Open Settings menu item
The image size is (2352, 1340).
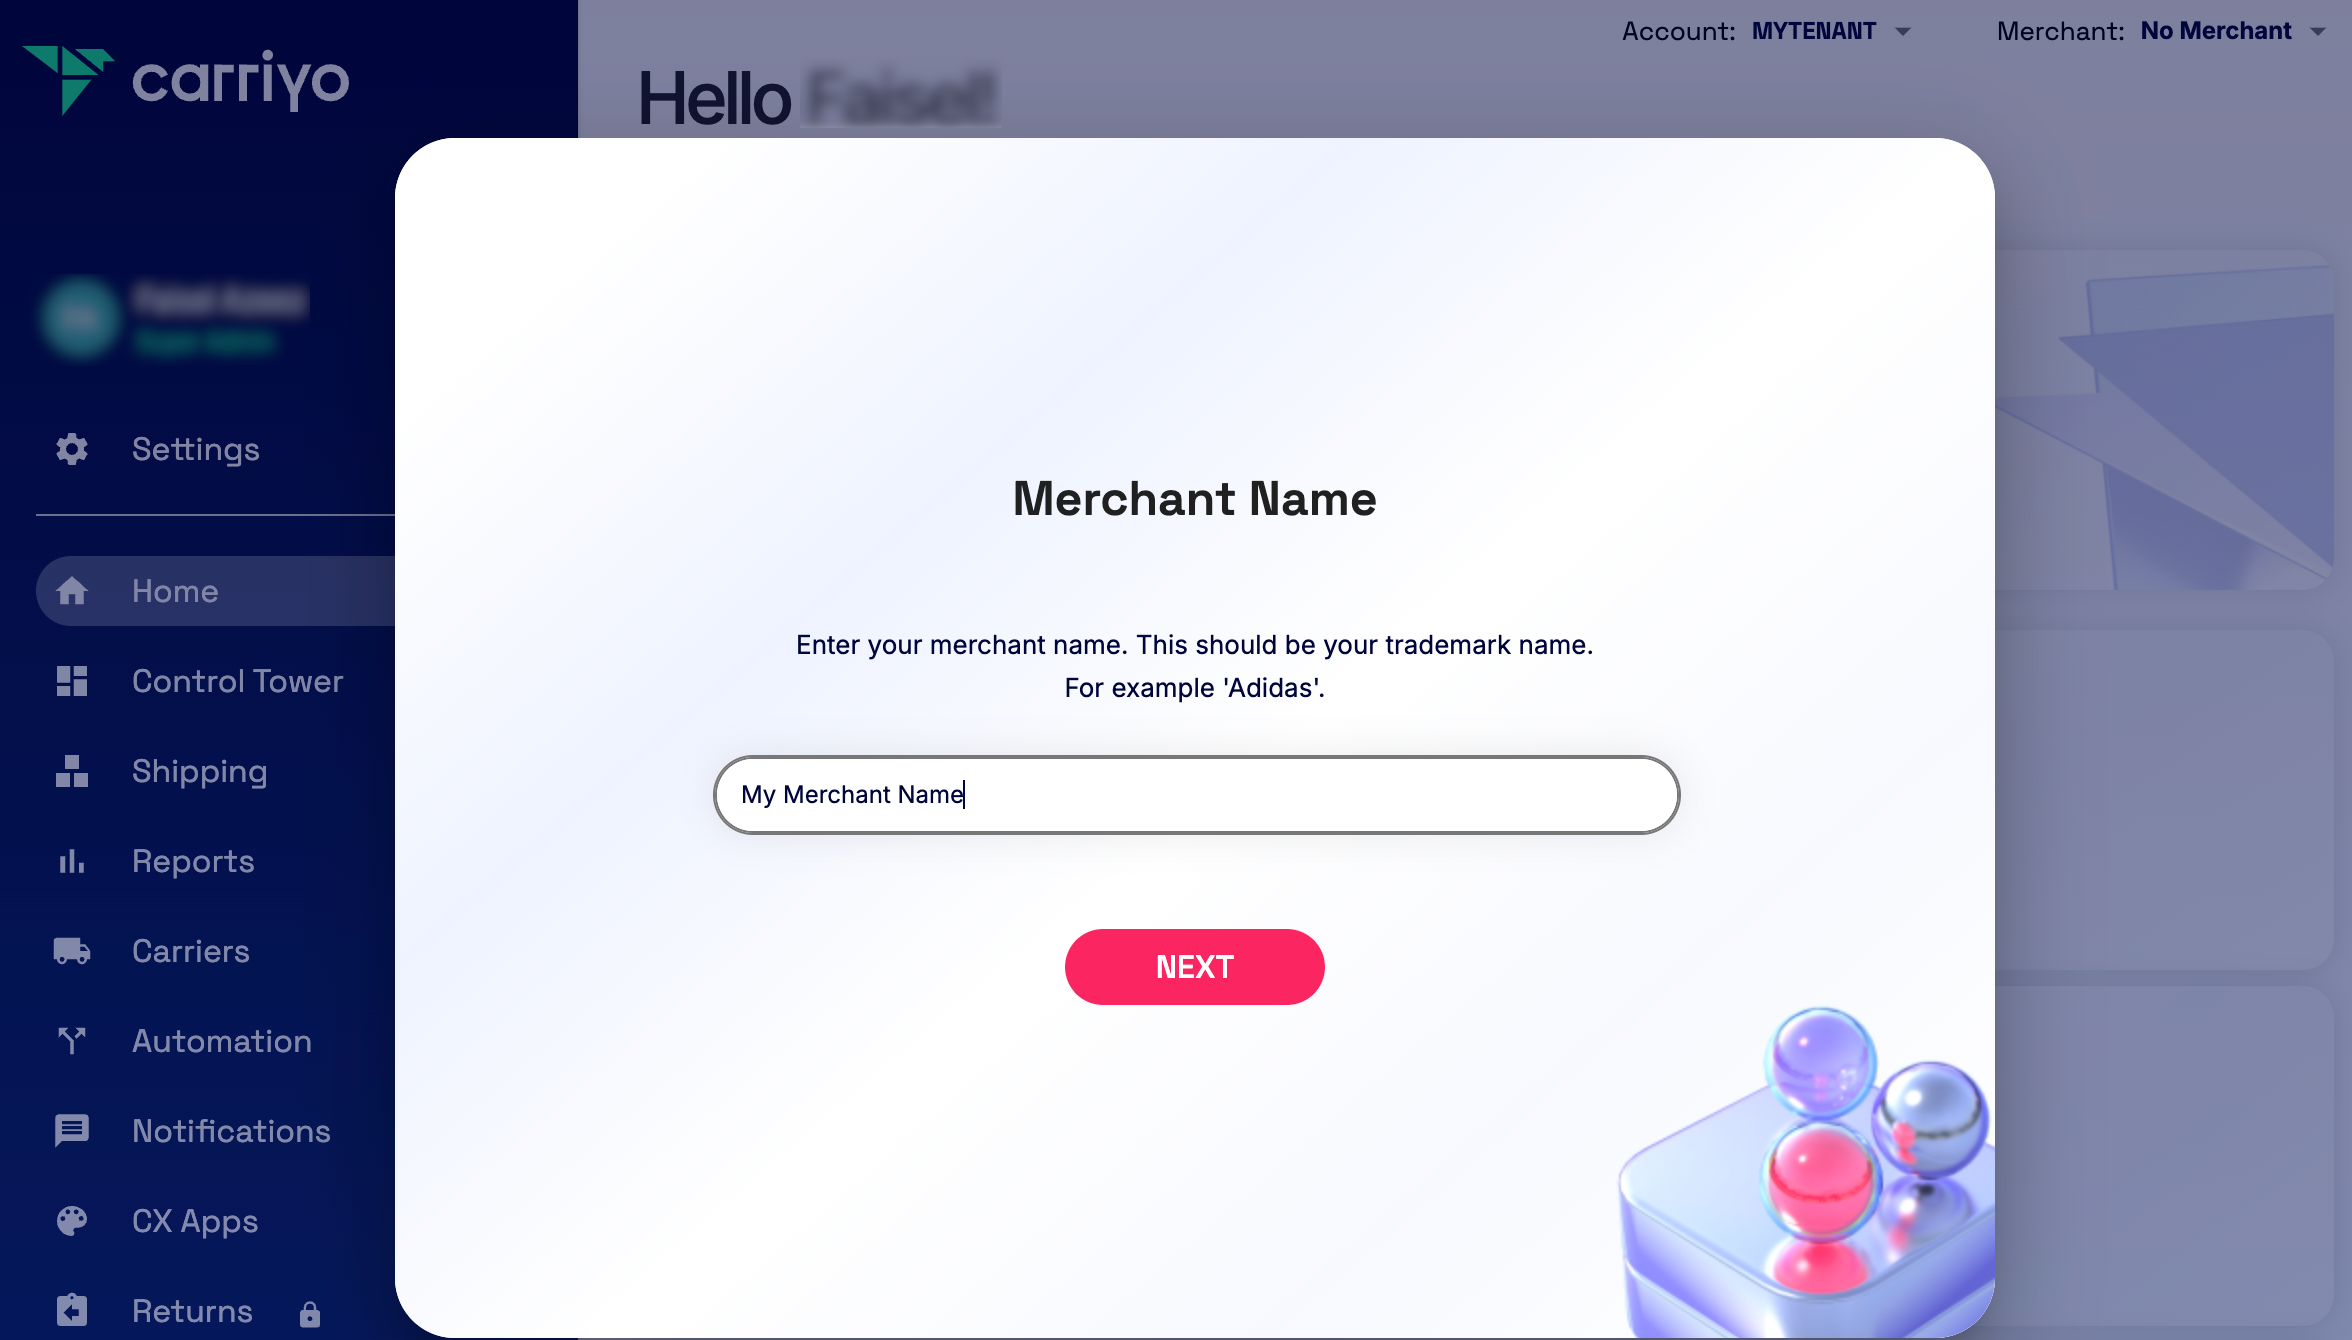tap(195, 449)
